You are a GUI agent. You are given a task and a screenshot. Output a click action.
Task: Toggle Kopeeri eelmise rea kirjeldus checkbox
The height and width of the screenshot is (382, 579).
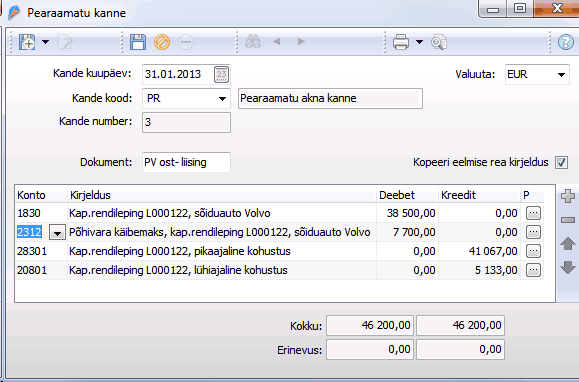561,162
